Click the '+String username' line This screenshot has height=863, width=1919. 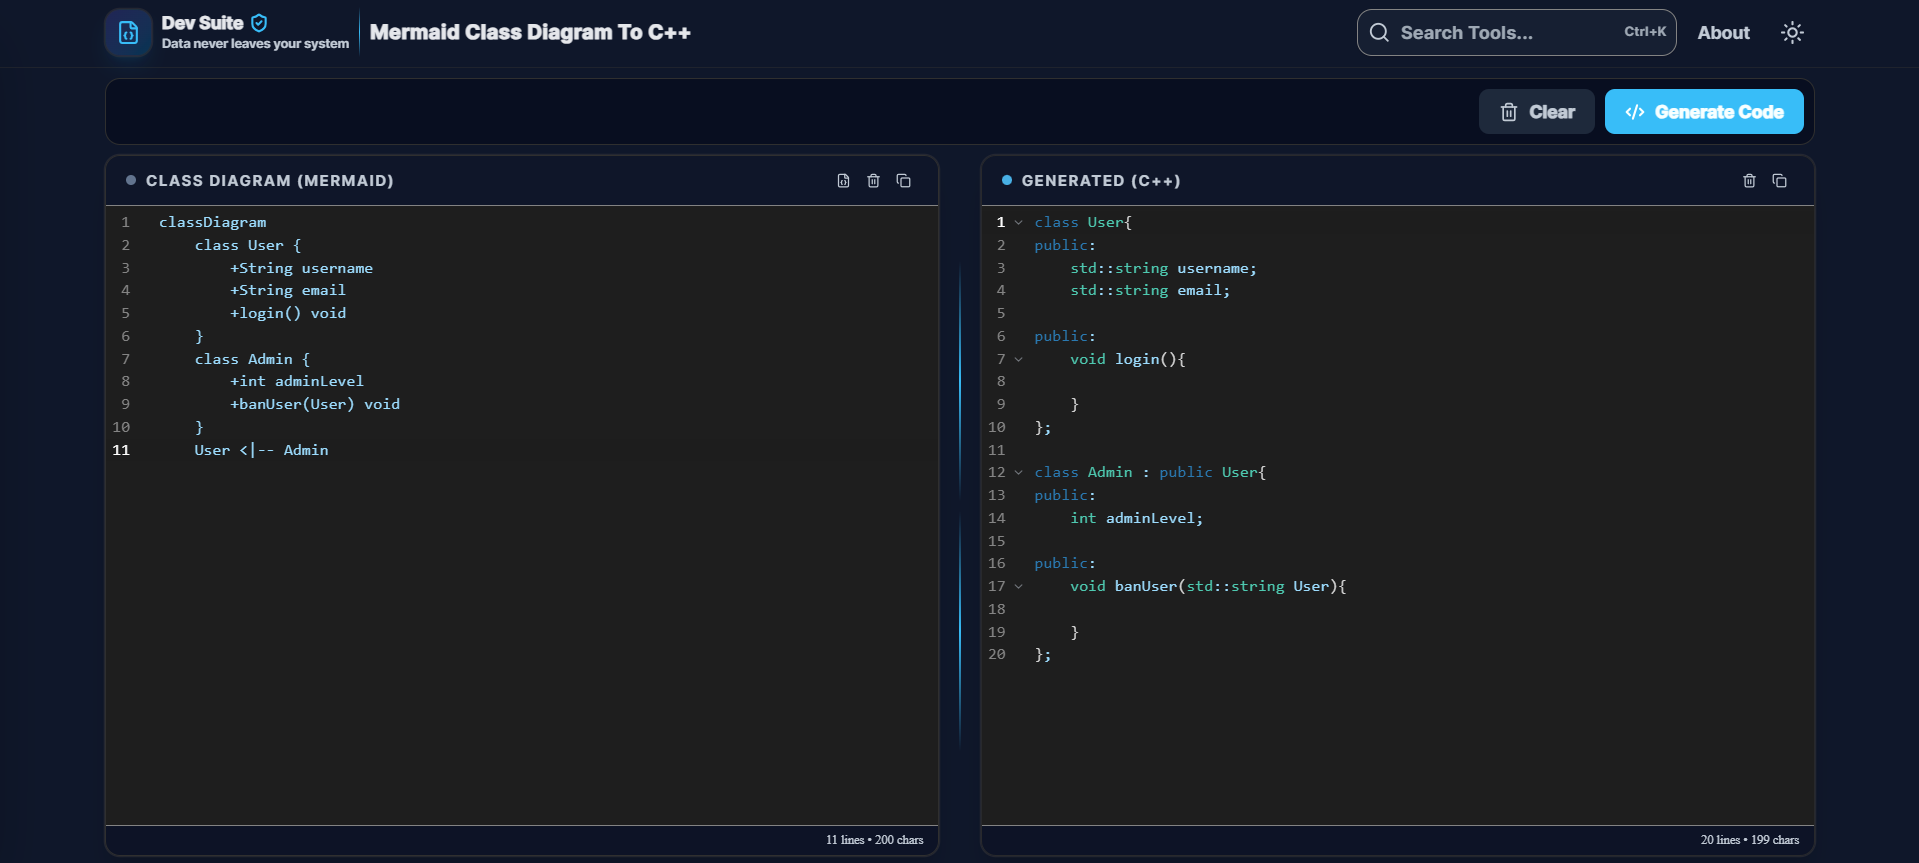301,268
